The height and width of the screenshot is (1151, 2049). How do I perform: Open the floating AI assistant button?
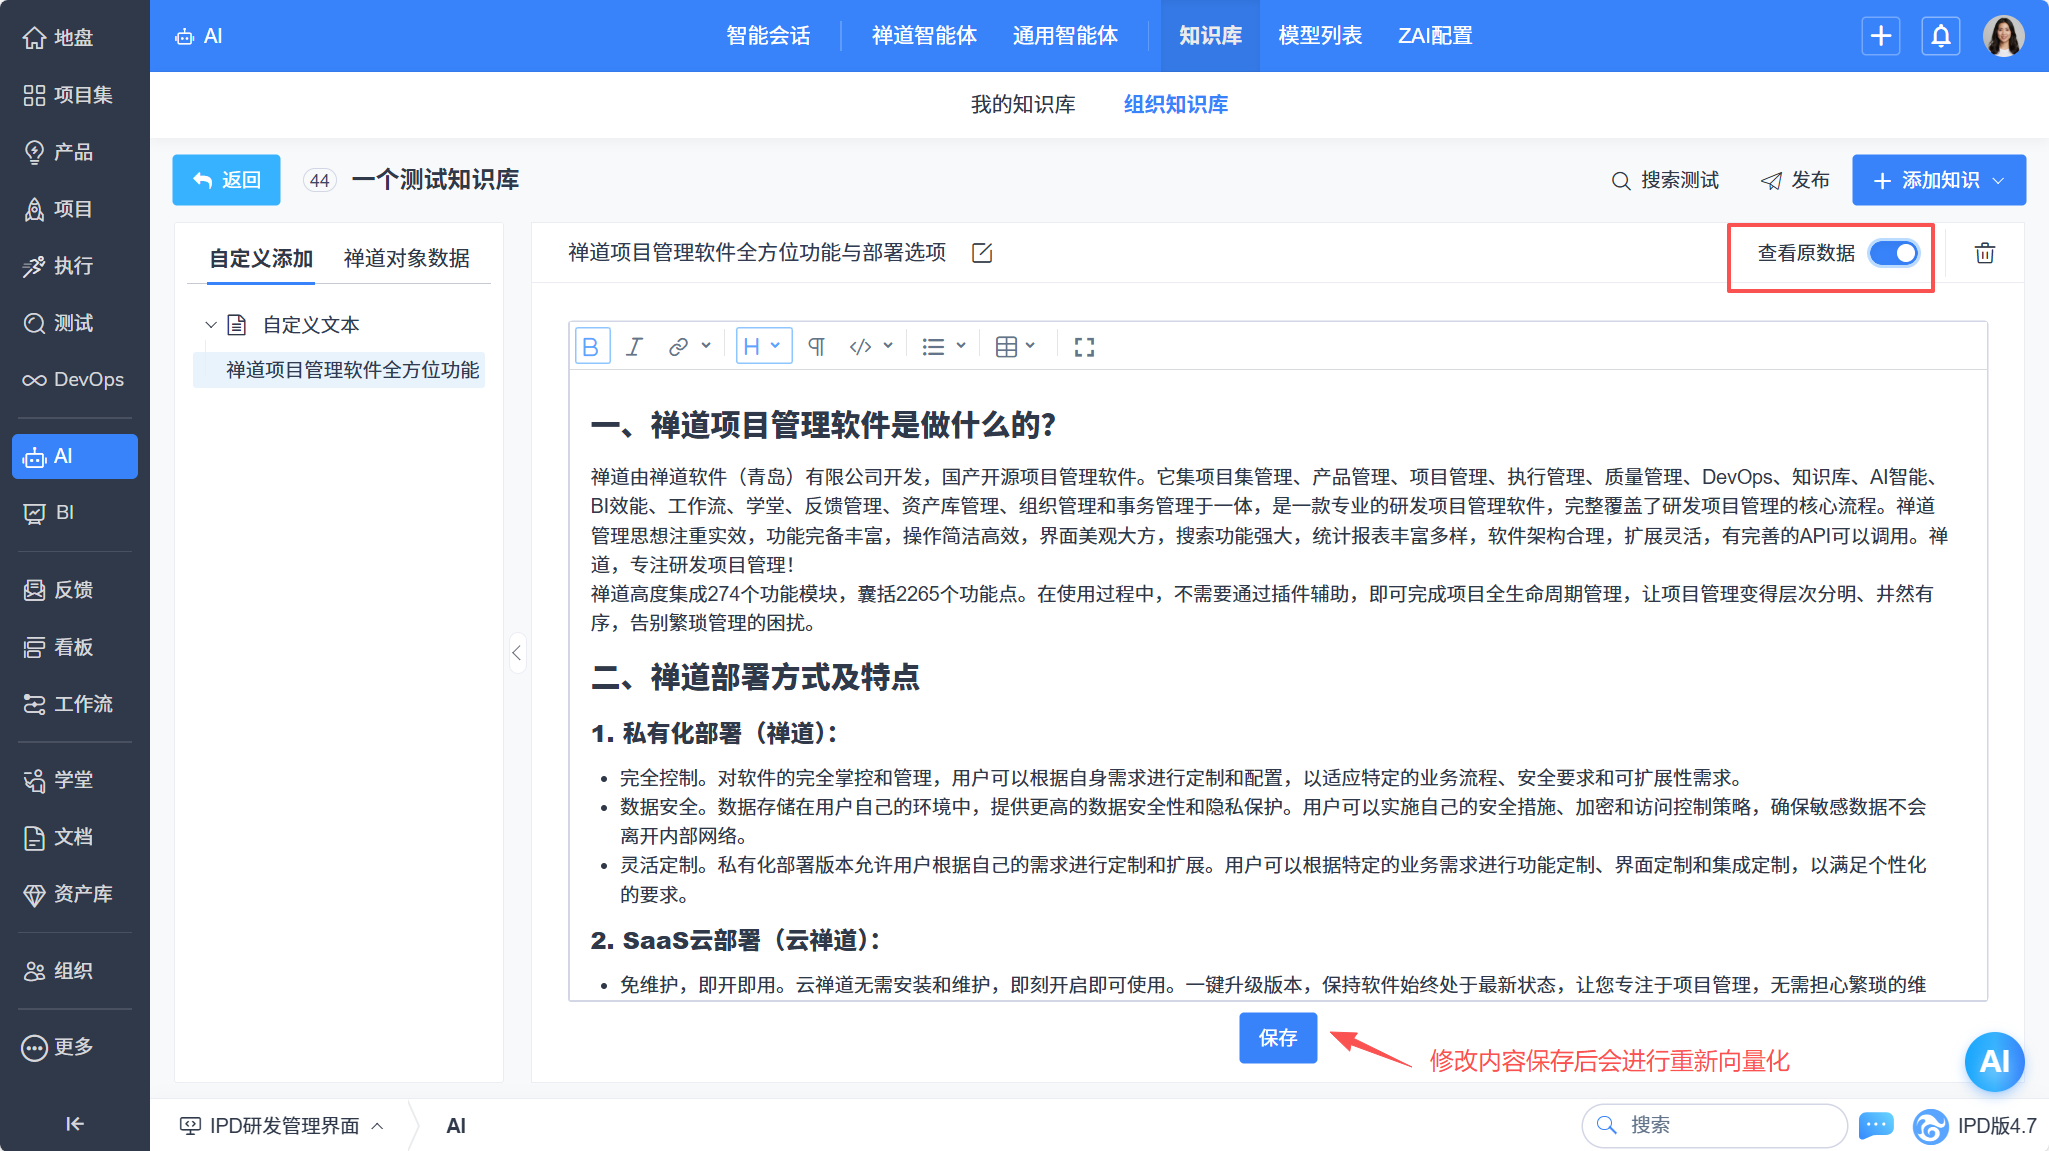pos(1993,1061)
